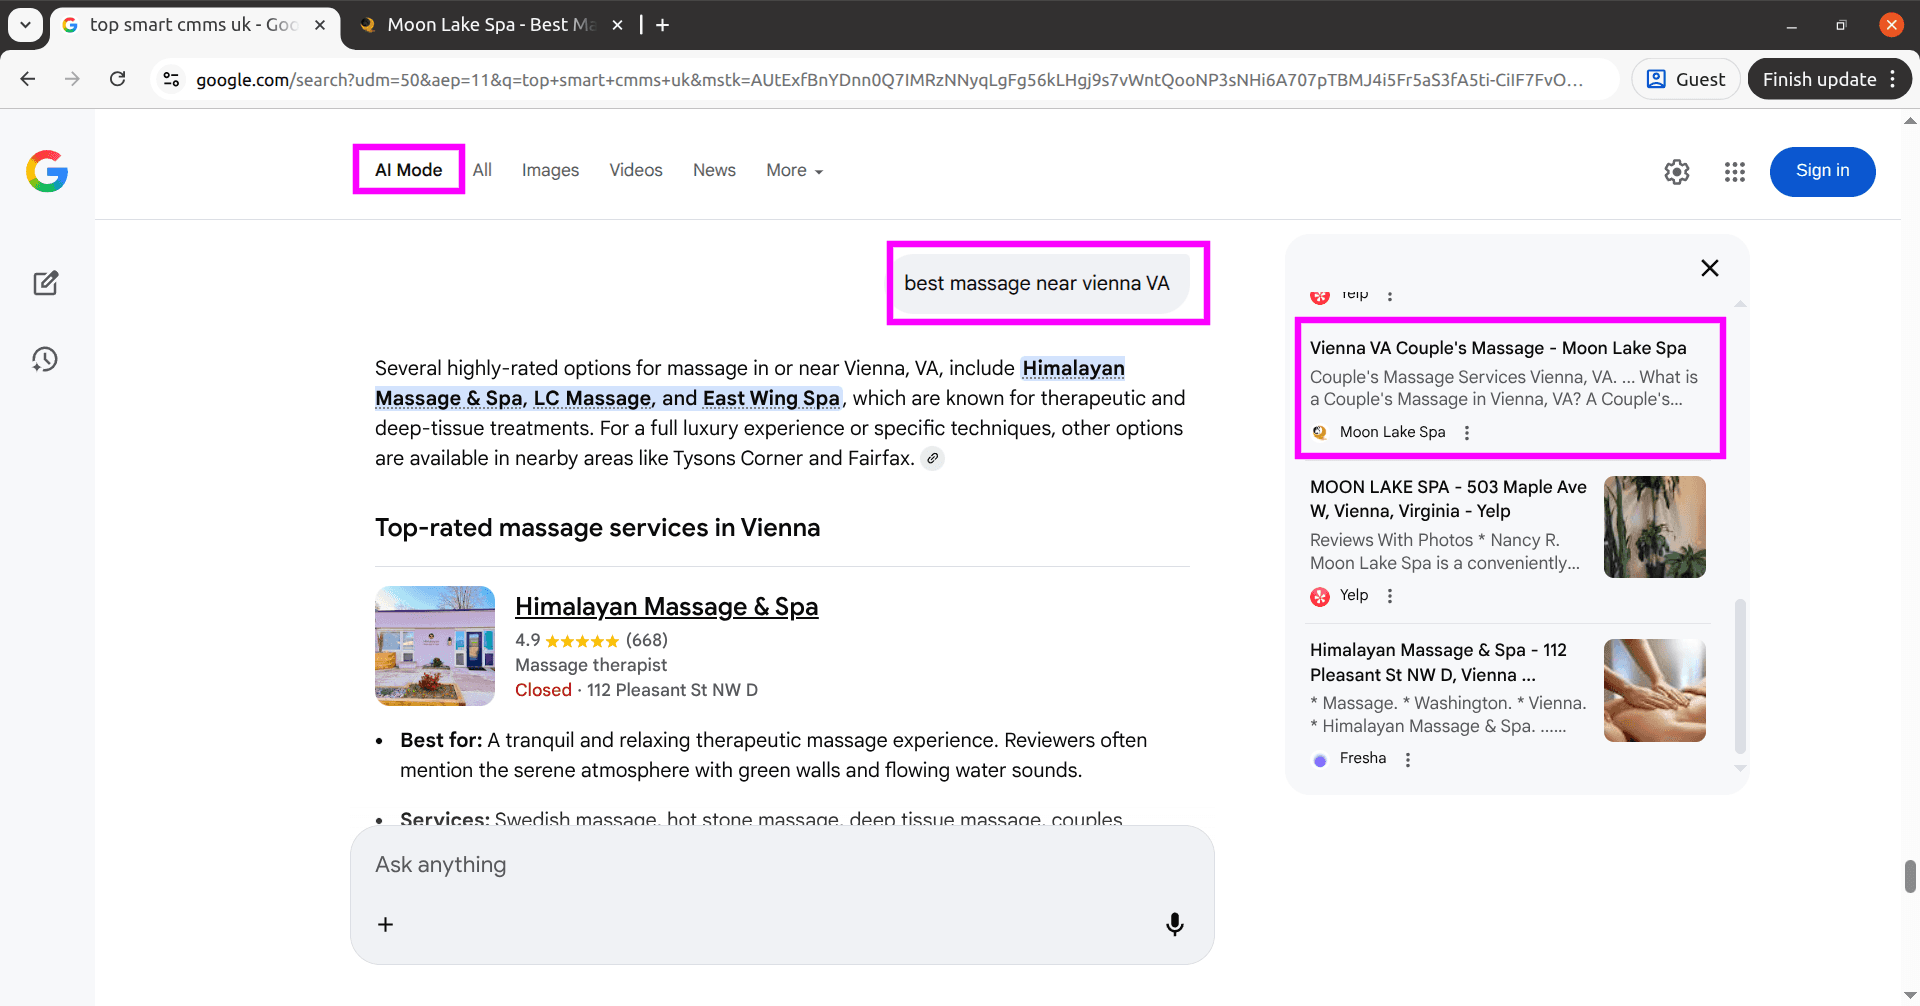Open the Google Search settings gear
Viewport: 1920px width, 1006px height.
(x=1677, y=171)
